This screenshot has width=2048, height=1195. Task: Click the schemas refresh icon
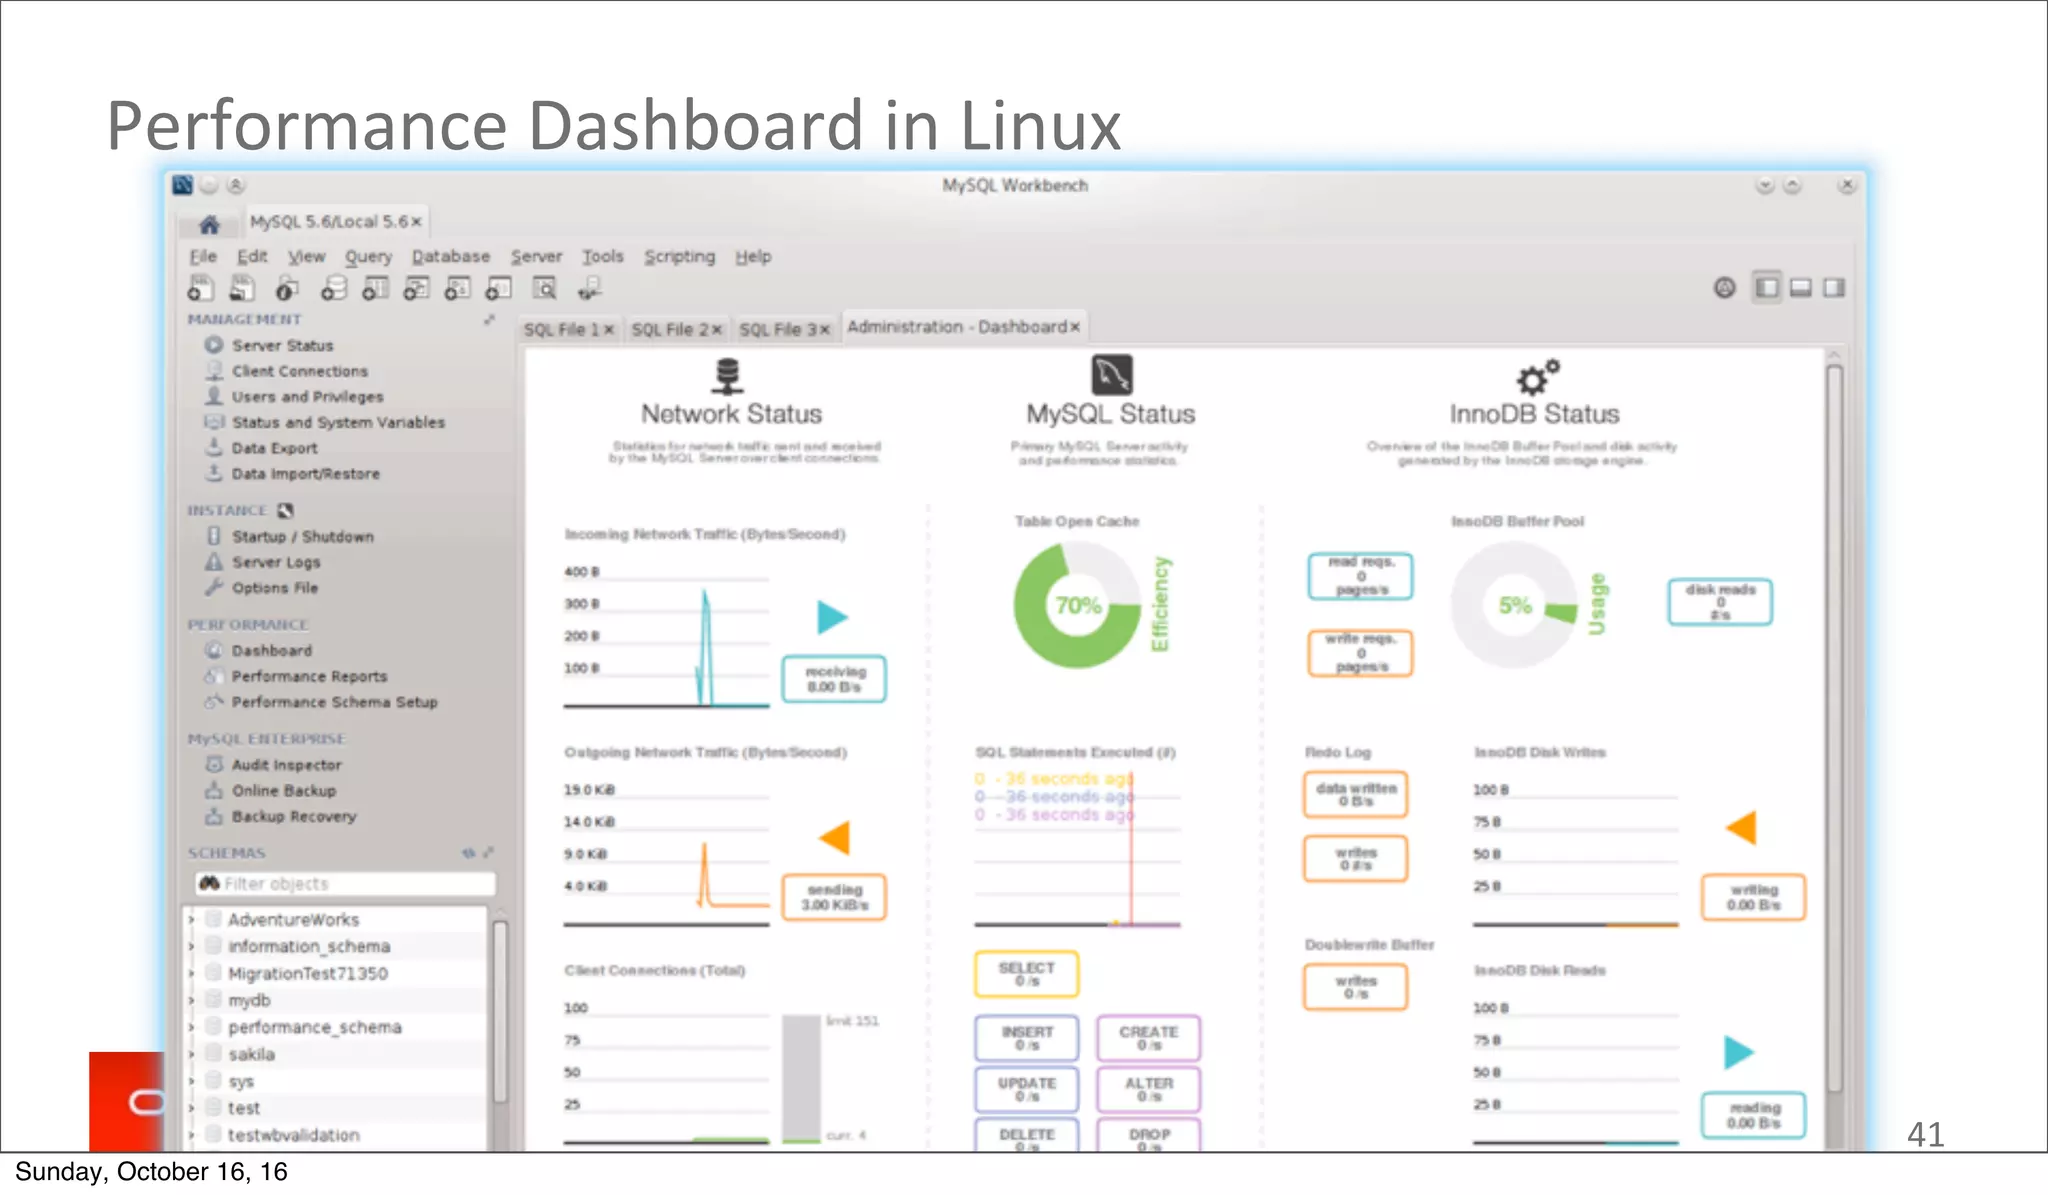click(x=468, y=853)
